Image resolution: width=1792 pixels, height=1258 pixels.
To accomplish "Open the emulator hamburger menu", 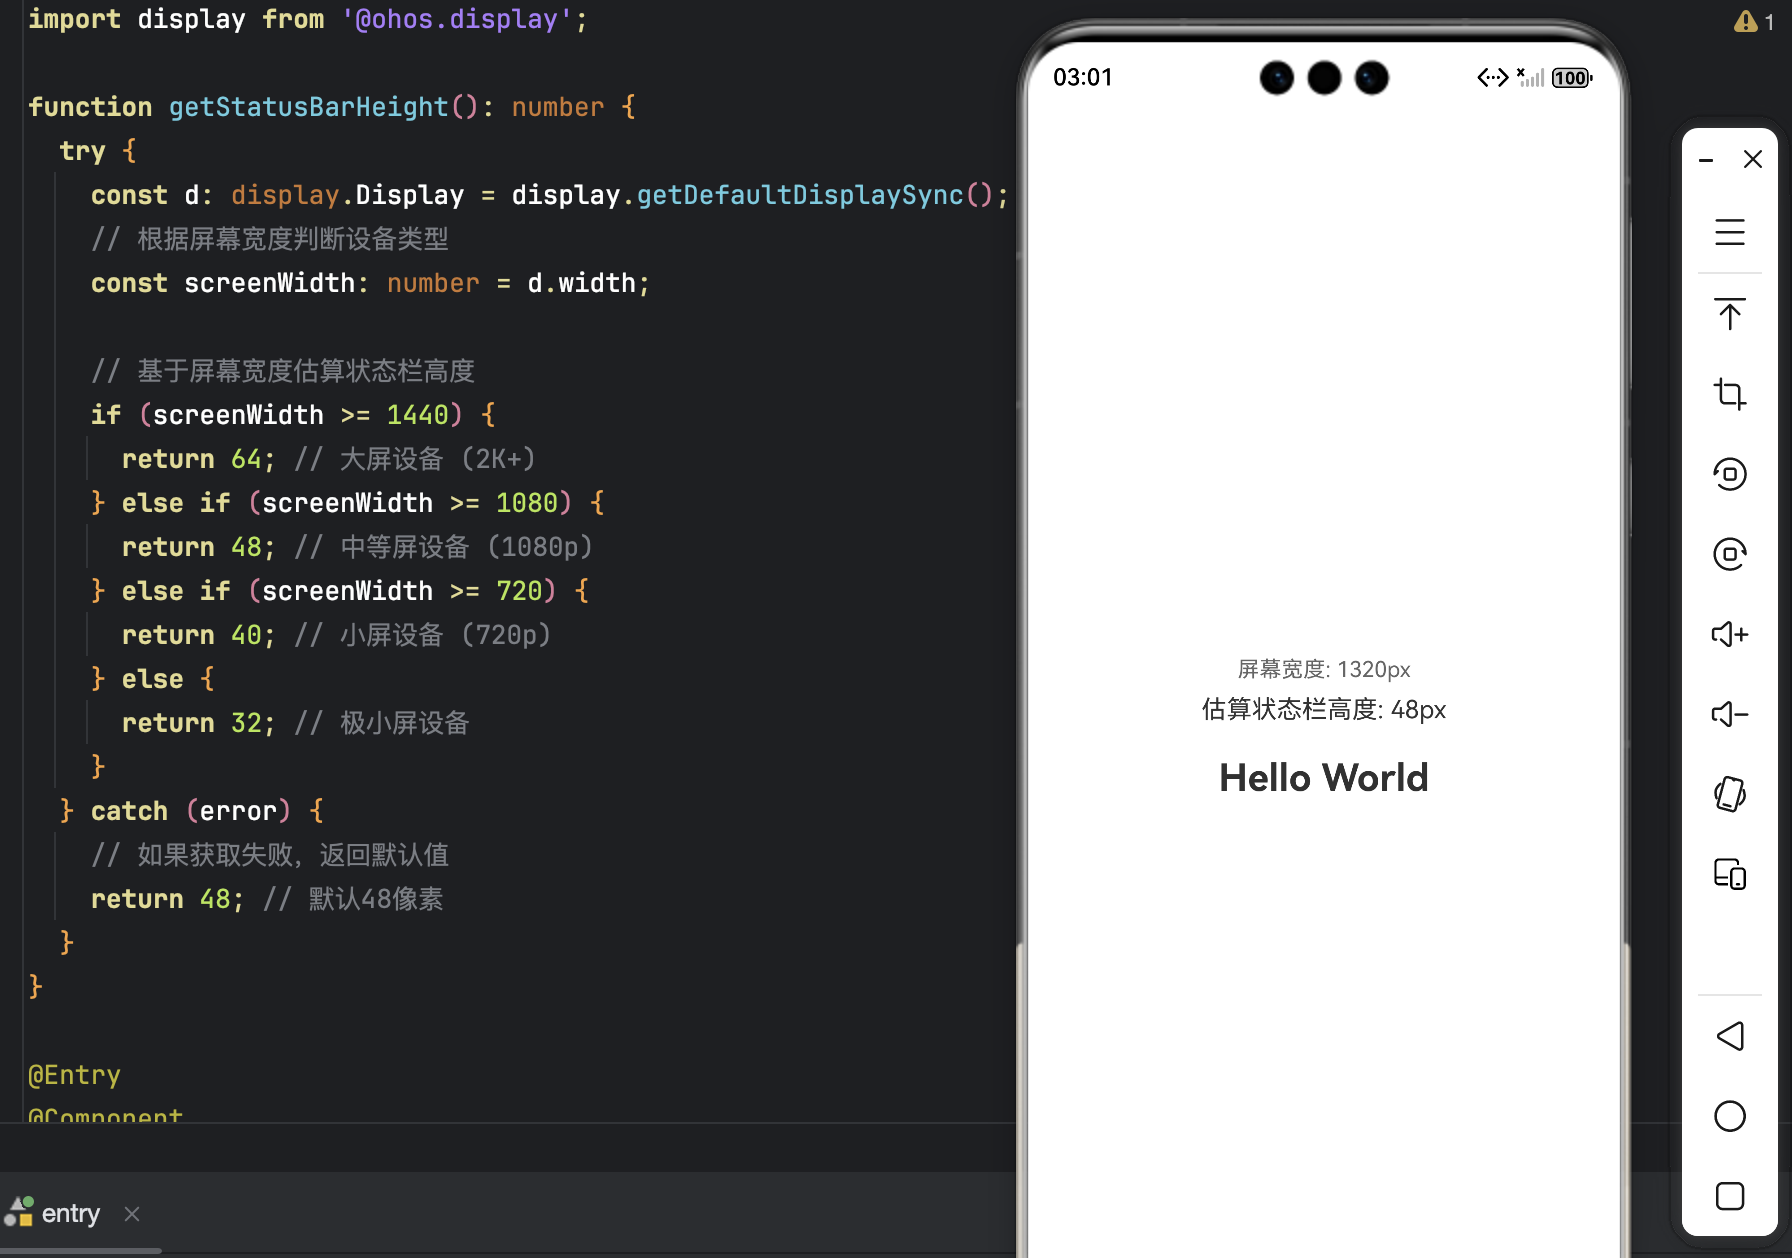I will point(1730,232).
